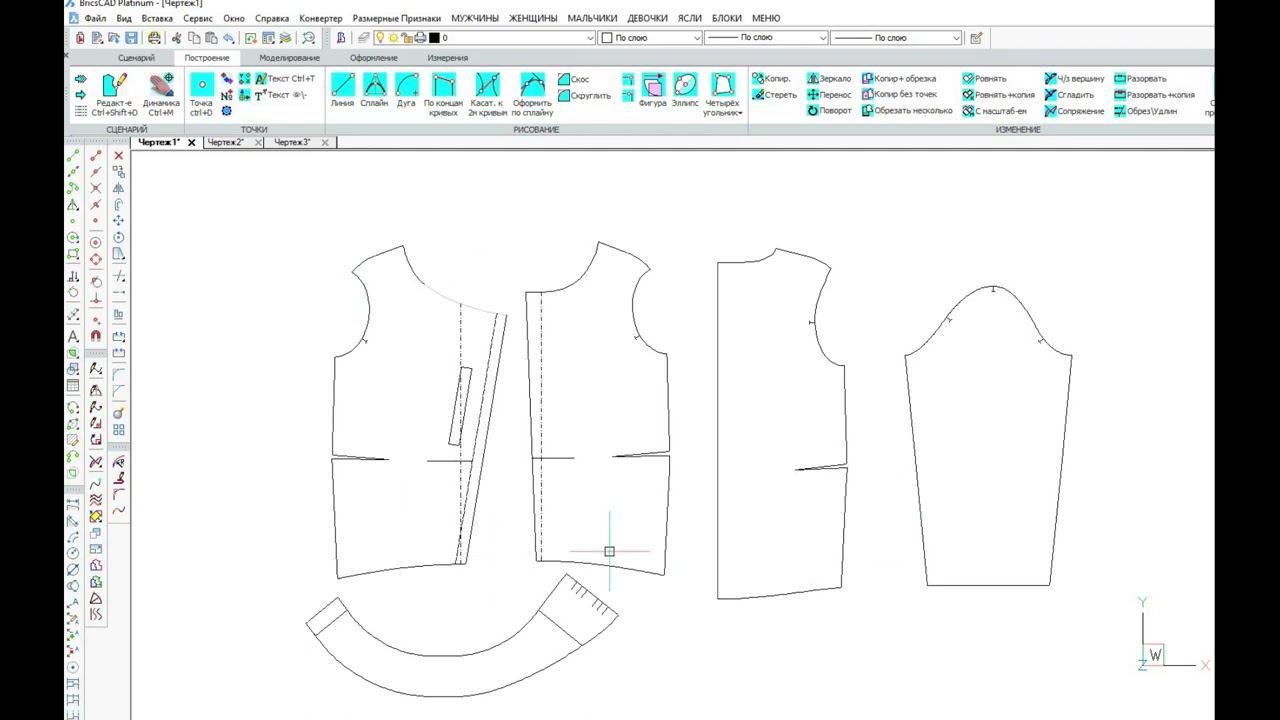This screenshot has height=720, width=1280.
Task: Open the Четырёхугольник tool dropdown
Action: 722,95
